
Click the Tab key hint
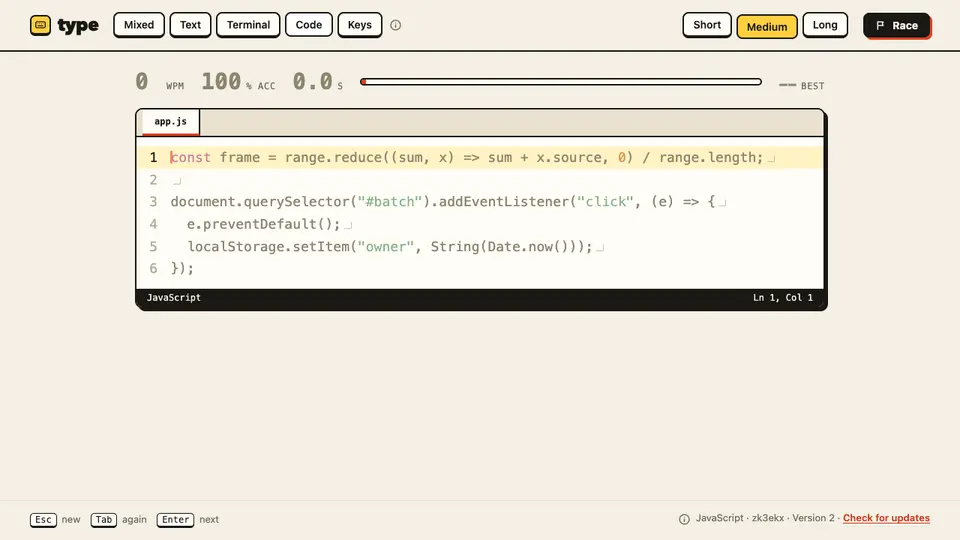[x=103, y=520]
